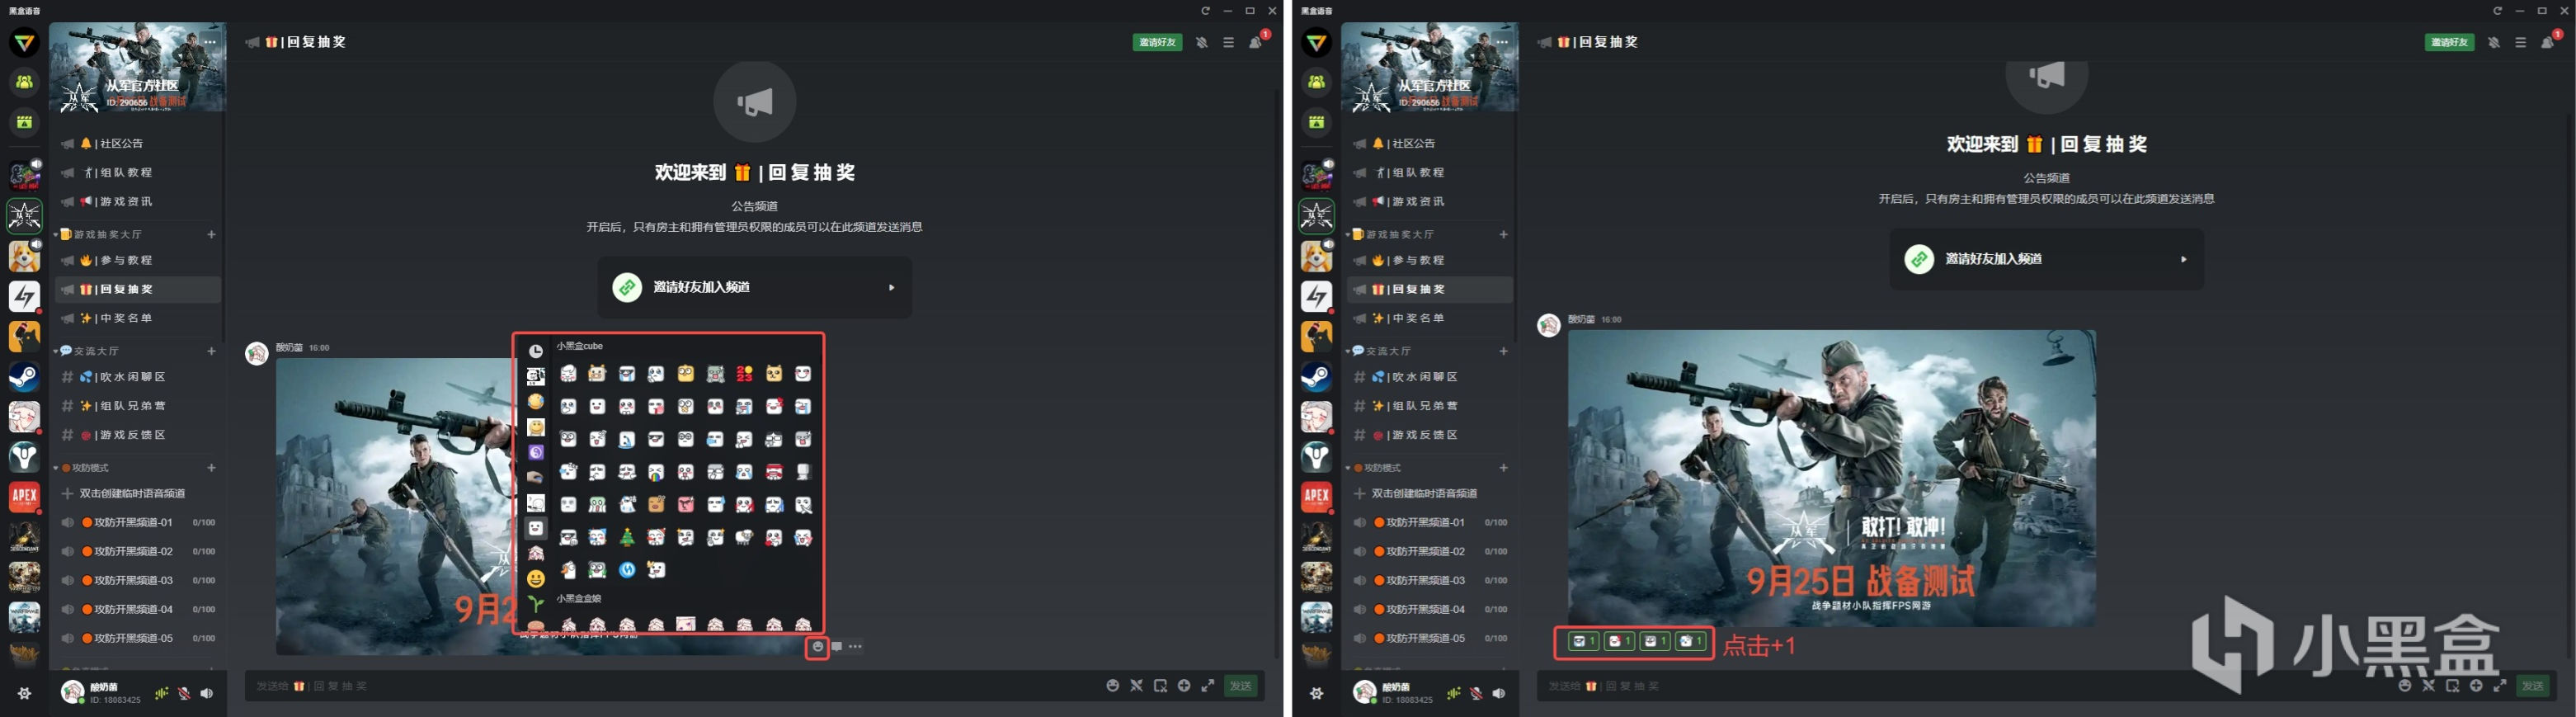Open notifications bell in right window header

pyautogui.click(x=2547, y=43)
